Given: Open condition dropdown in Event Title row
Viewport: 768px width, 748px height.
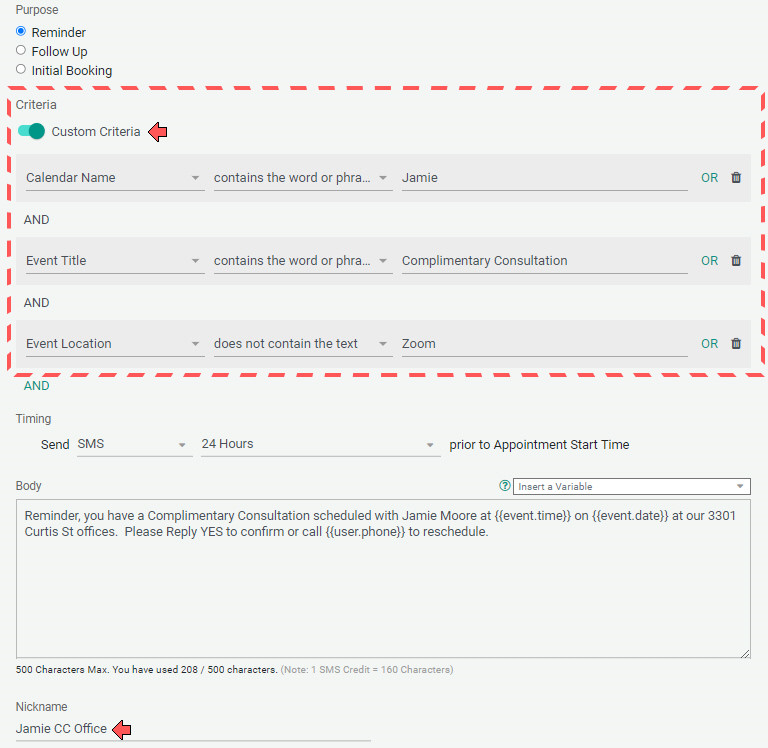Looking at the screenshot, I should point(303,261).
